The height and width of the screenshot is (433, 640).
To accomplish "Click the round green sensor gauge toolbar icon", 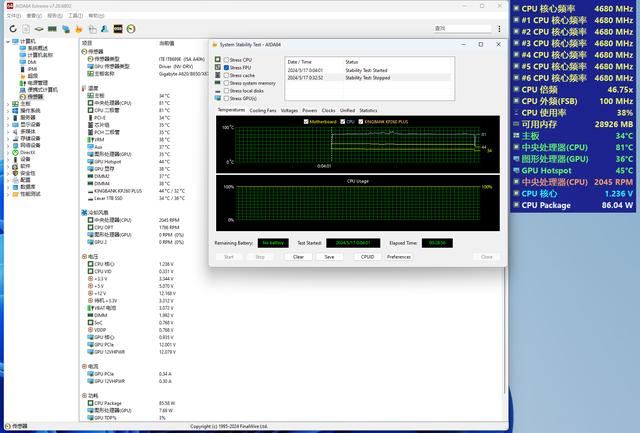I will click(x=131, y=29).
